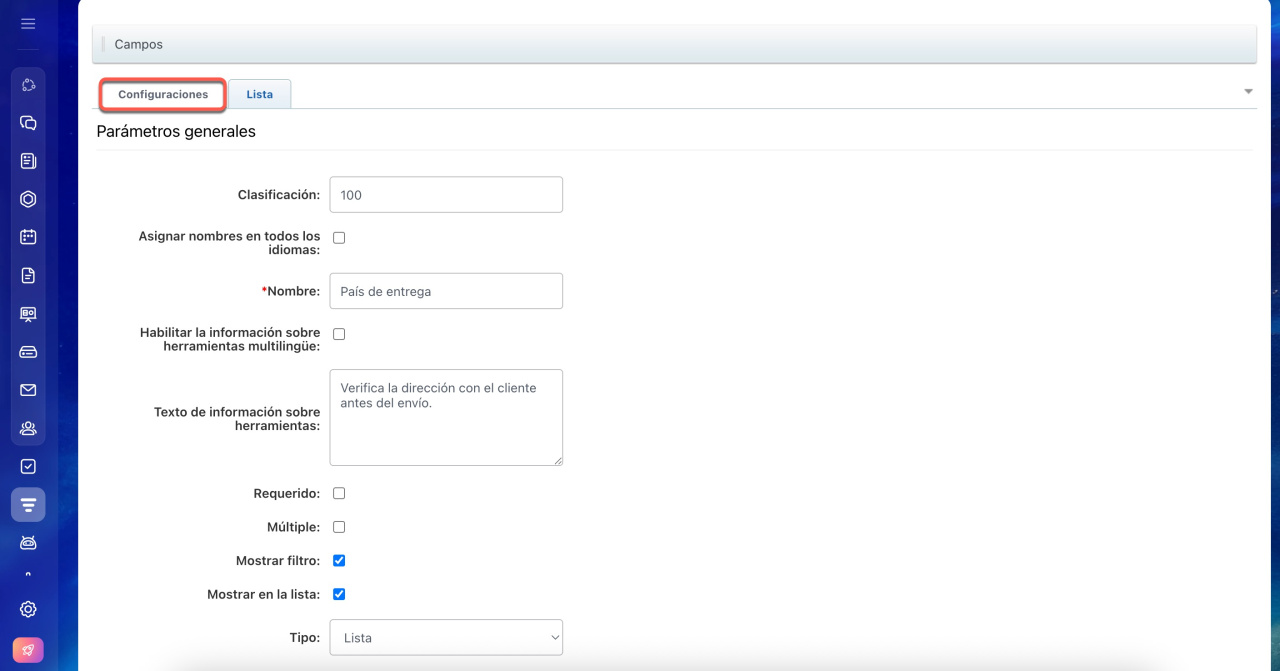Image resolution: width=1280 pixels, height=671 pixels.
Task: Enable 'Asignar nombres en todos los idiomas' checkbox
Action: pos(339,238)
